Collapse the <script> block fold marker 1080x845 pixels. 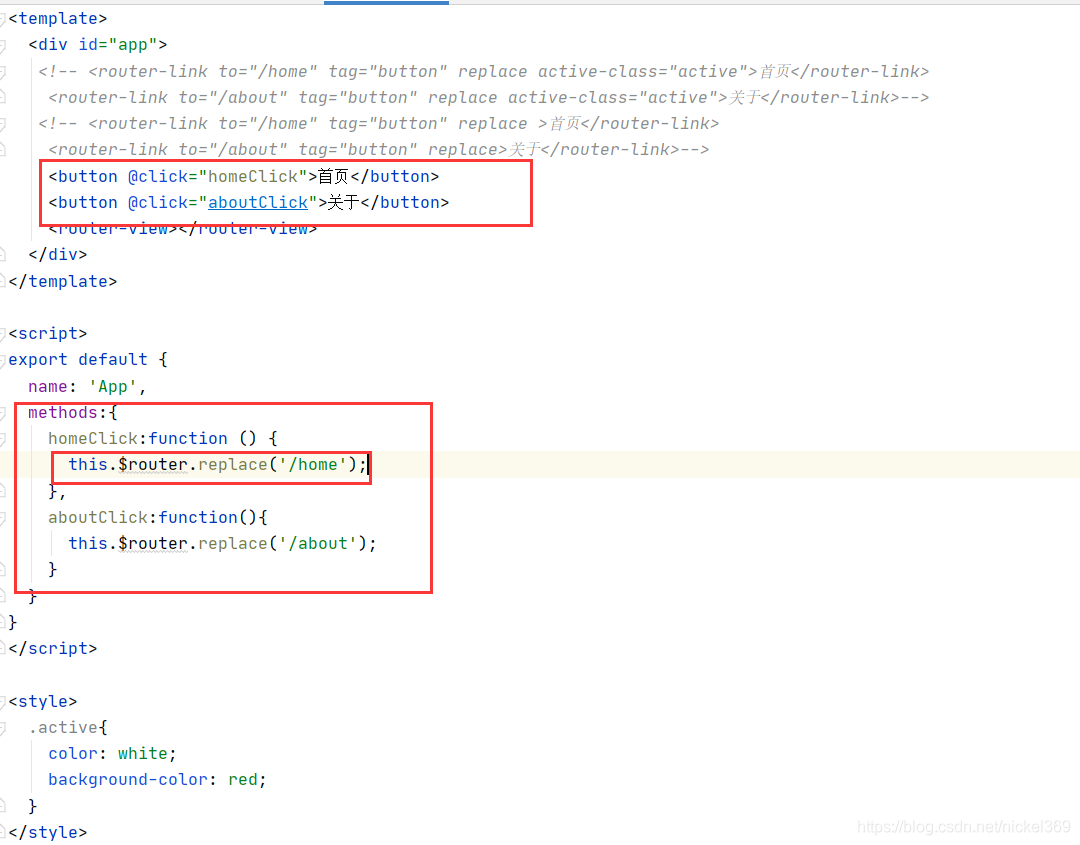[3, 334]
